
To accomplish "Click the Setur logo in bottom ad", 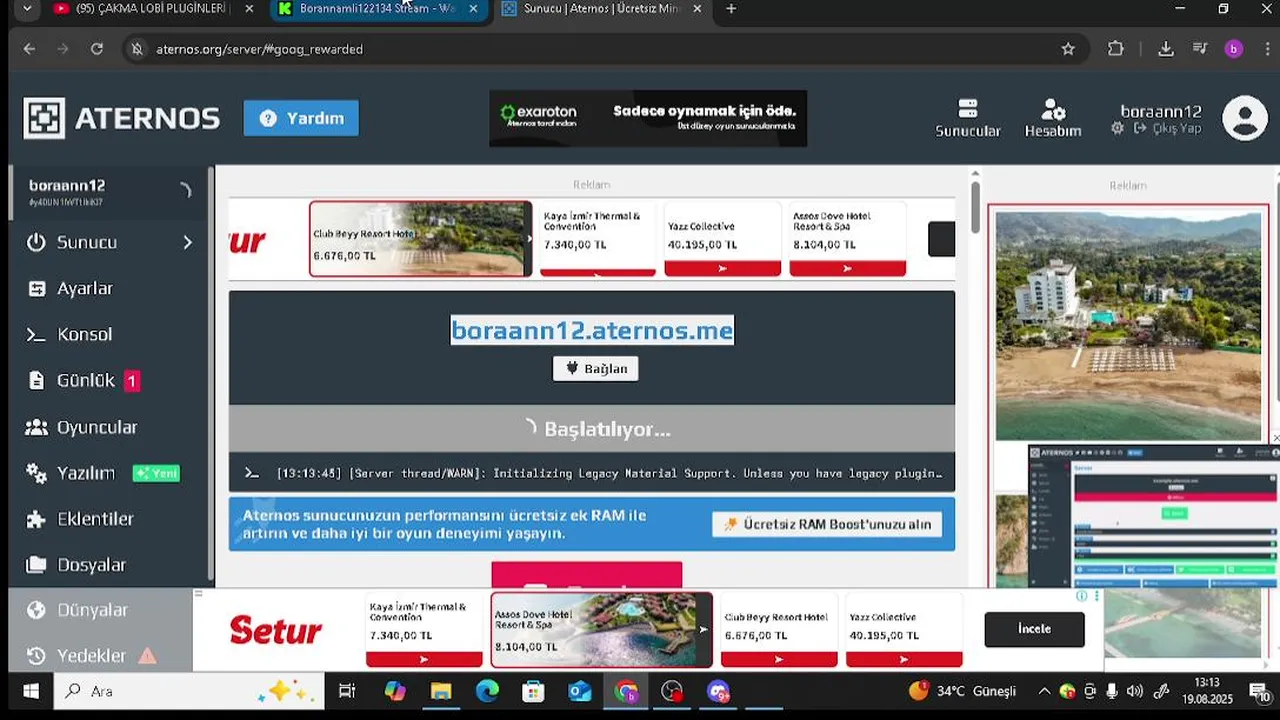I will [276, 630].
